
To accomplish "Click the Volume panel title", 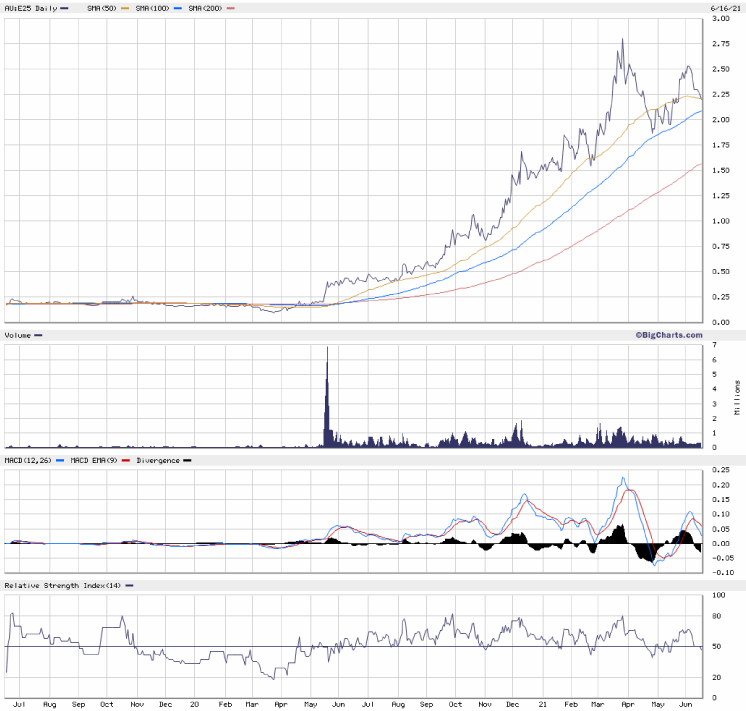I will tap(19, 336).
